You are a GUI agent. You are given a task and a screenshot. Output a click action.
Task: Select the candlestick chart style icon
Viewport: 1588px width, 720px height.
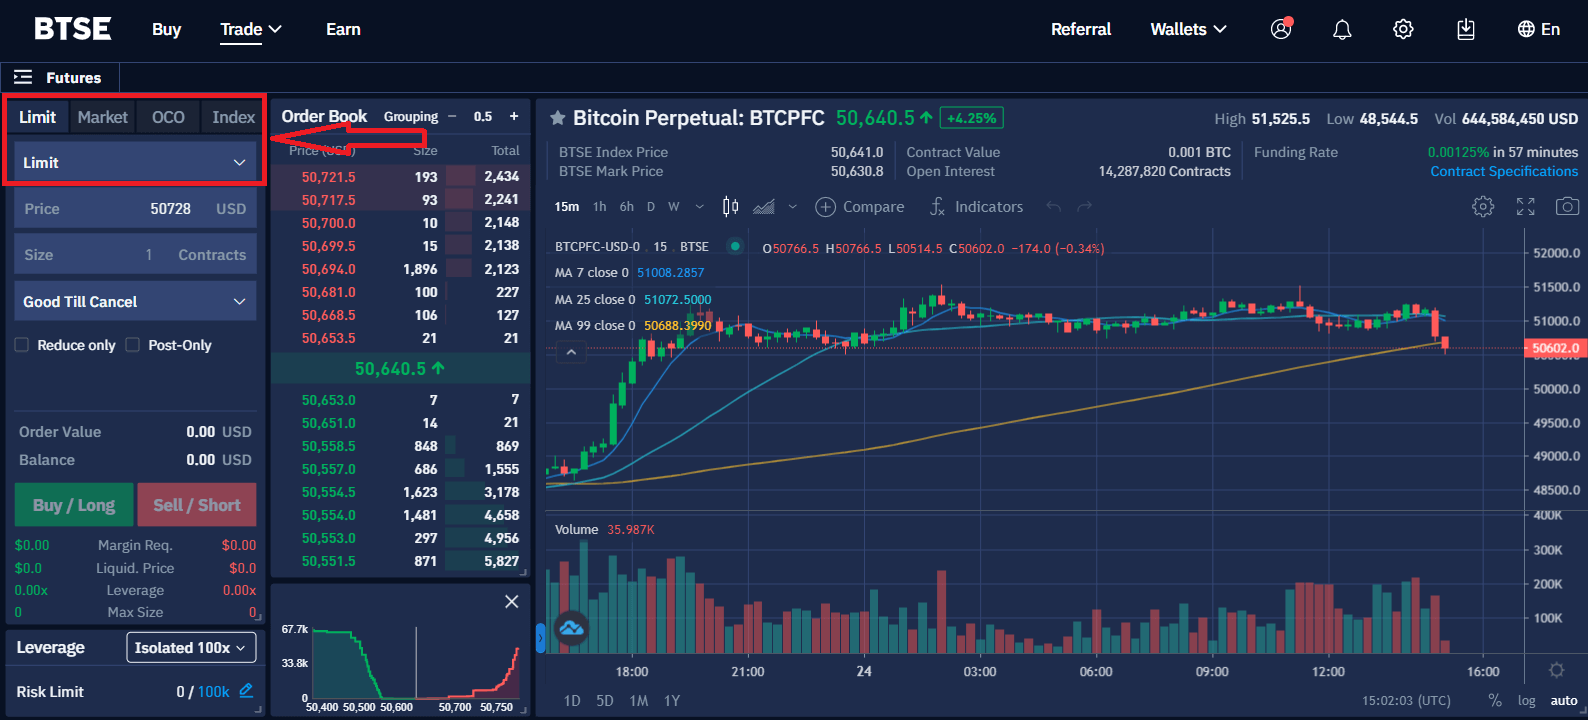tap(731, 207)
